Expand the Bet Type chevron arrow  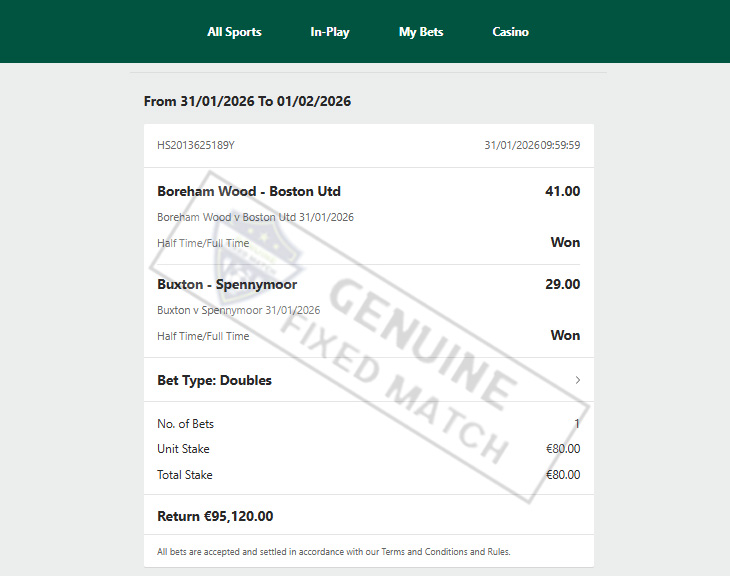click(578, 380)
